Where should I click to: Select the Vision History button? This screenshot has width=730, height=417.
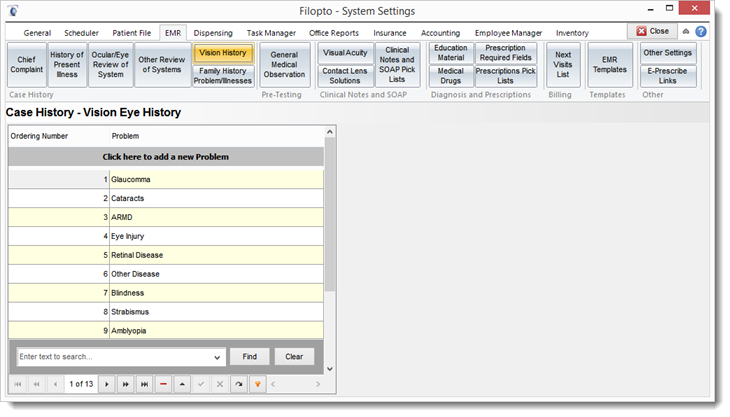click(223, 53)
